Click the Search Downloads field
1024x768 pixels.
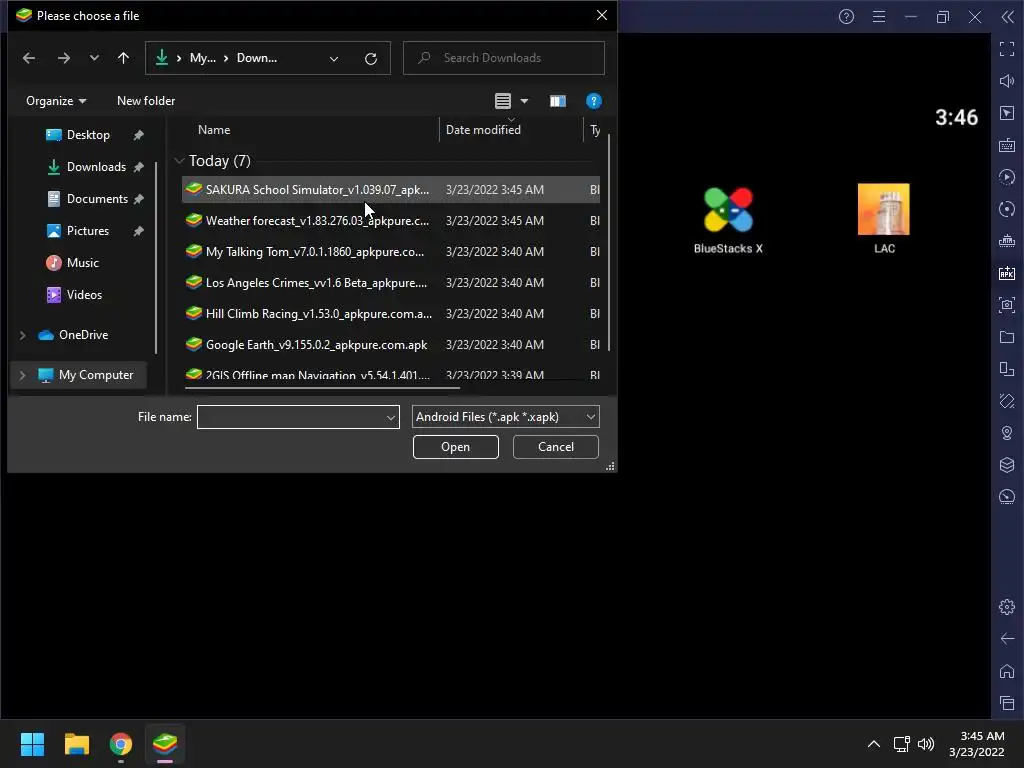(x=504, y=58)
